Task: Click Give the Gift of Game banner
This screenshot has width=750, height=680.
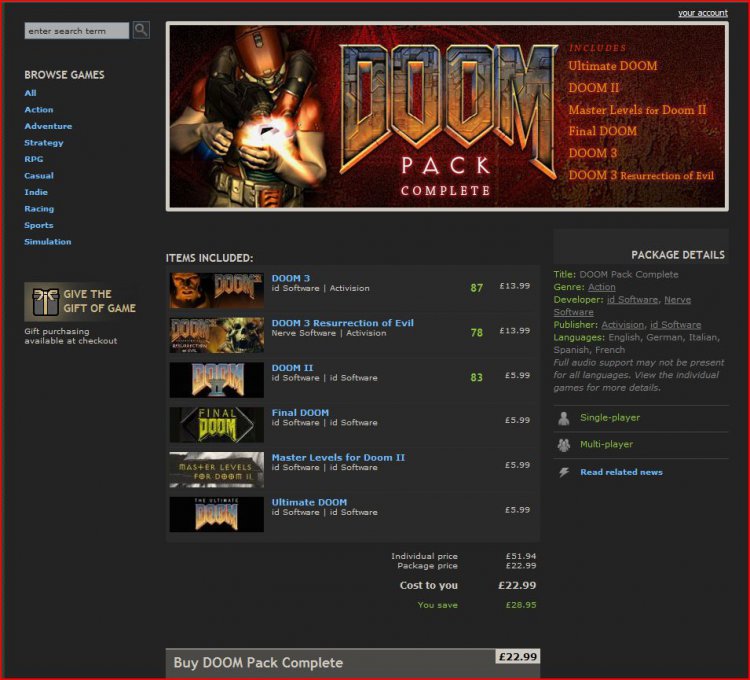Action: pos(82,302)
